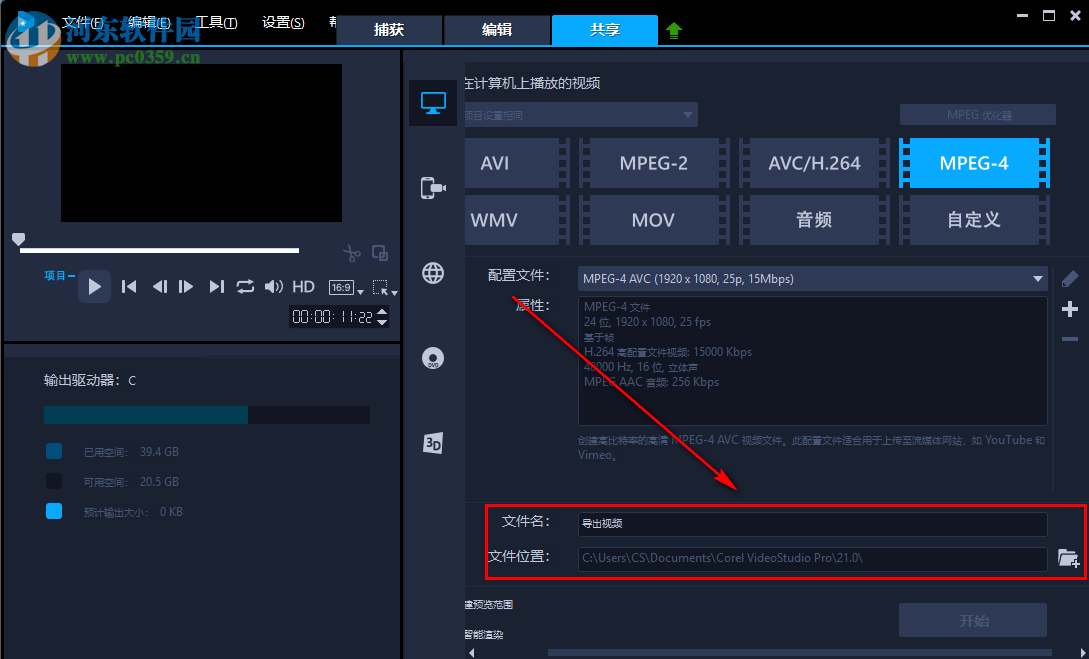Open the 配置文件 profile dropdown
Viewport: 1089px width, 659px height.
tap(812, 279)
